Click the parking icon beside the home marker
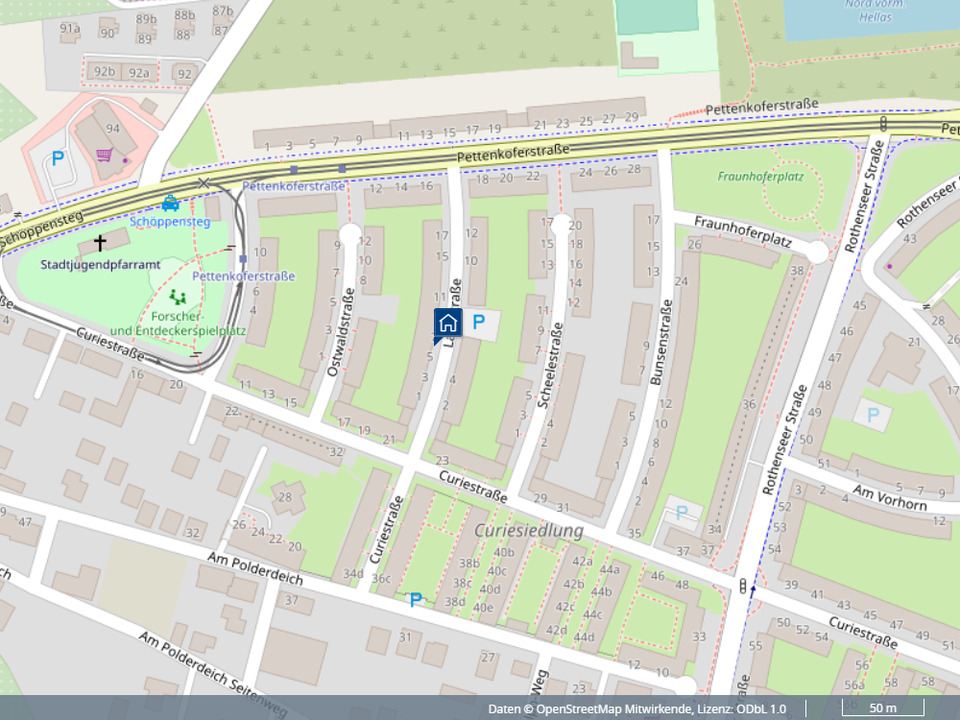Screen dimensions: 960x720 click(x=479, y=322)
